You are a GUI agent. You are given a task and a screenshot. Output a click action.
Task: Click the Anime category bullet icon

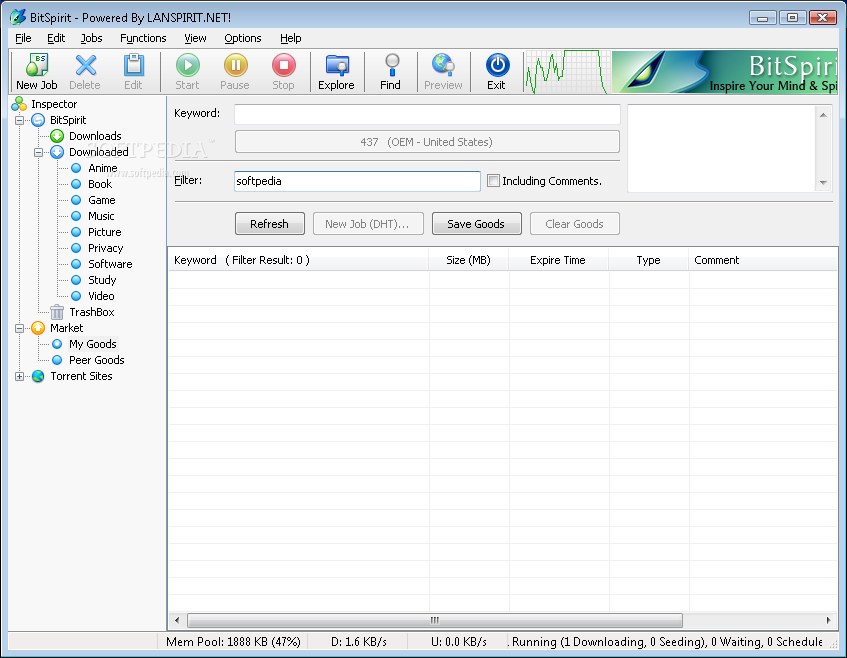[x=76, y=168]
